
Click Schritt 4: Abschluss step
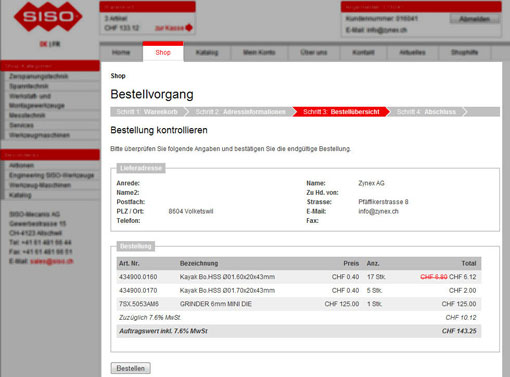click(x=426, y=112)
